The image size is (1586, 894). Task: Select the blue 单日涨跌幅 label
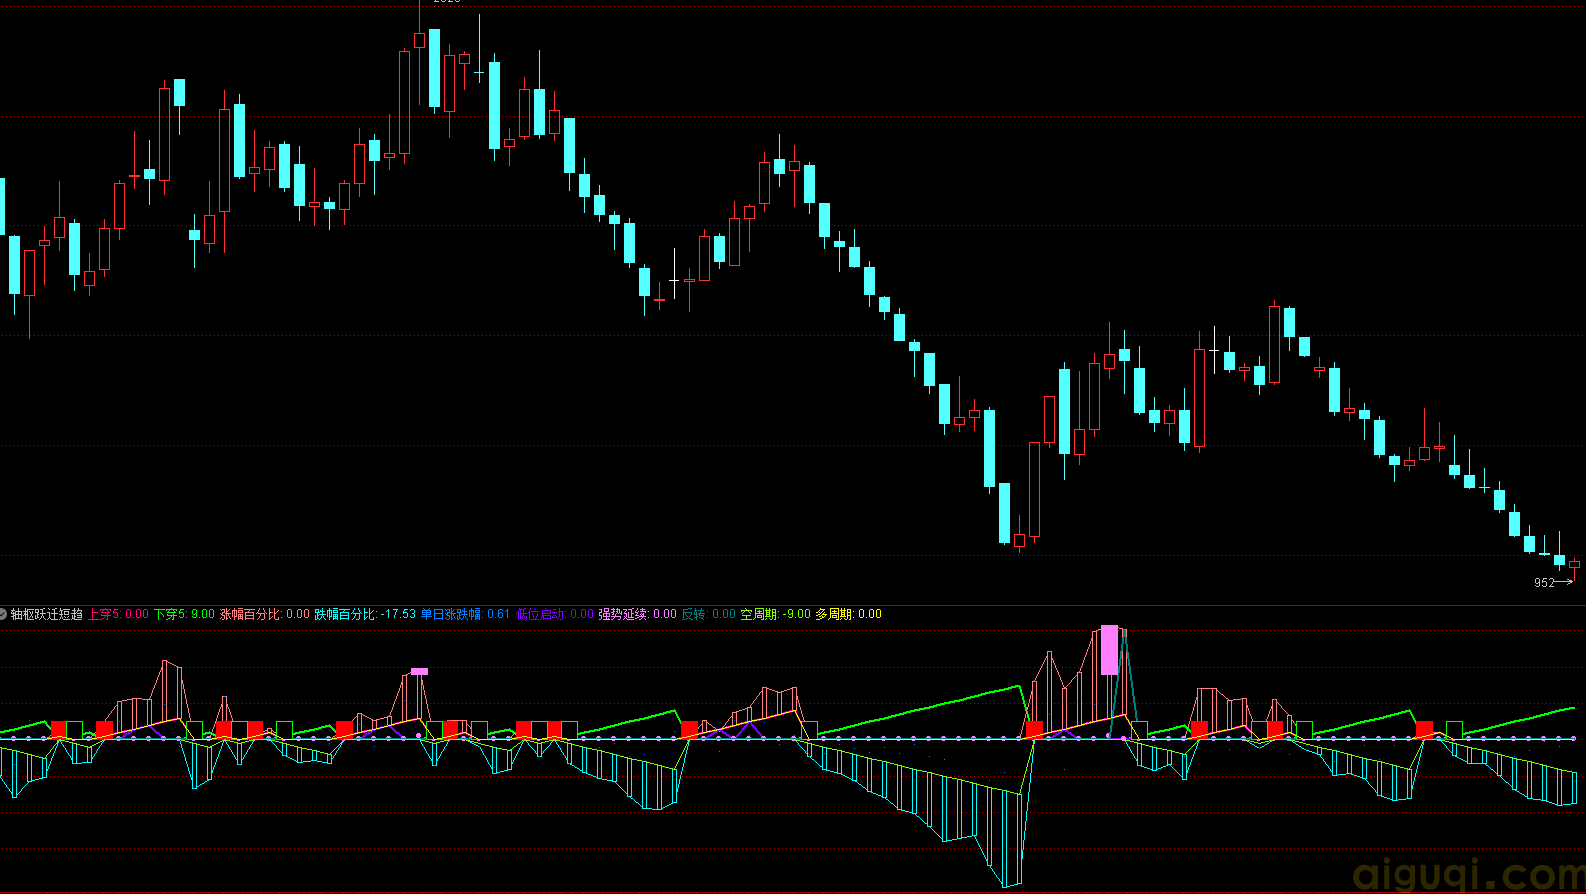[465, 614]
